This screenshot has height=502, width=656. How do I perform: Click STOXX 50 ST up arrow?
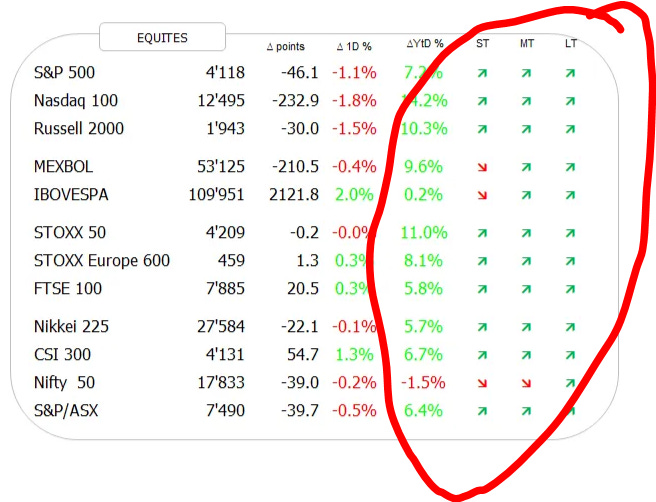(x=482, y=233)
